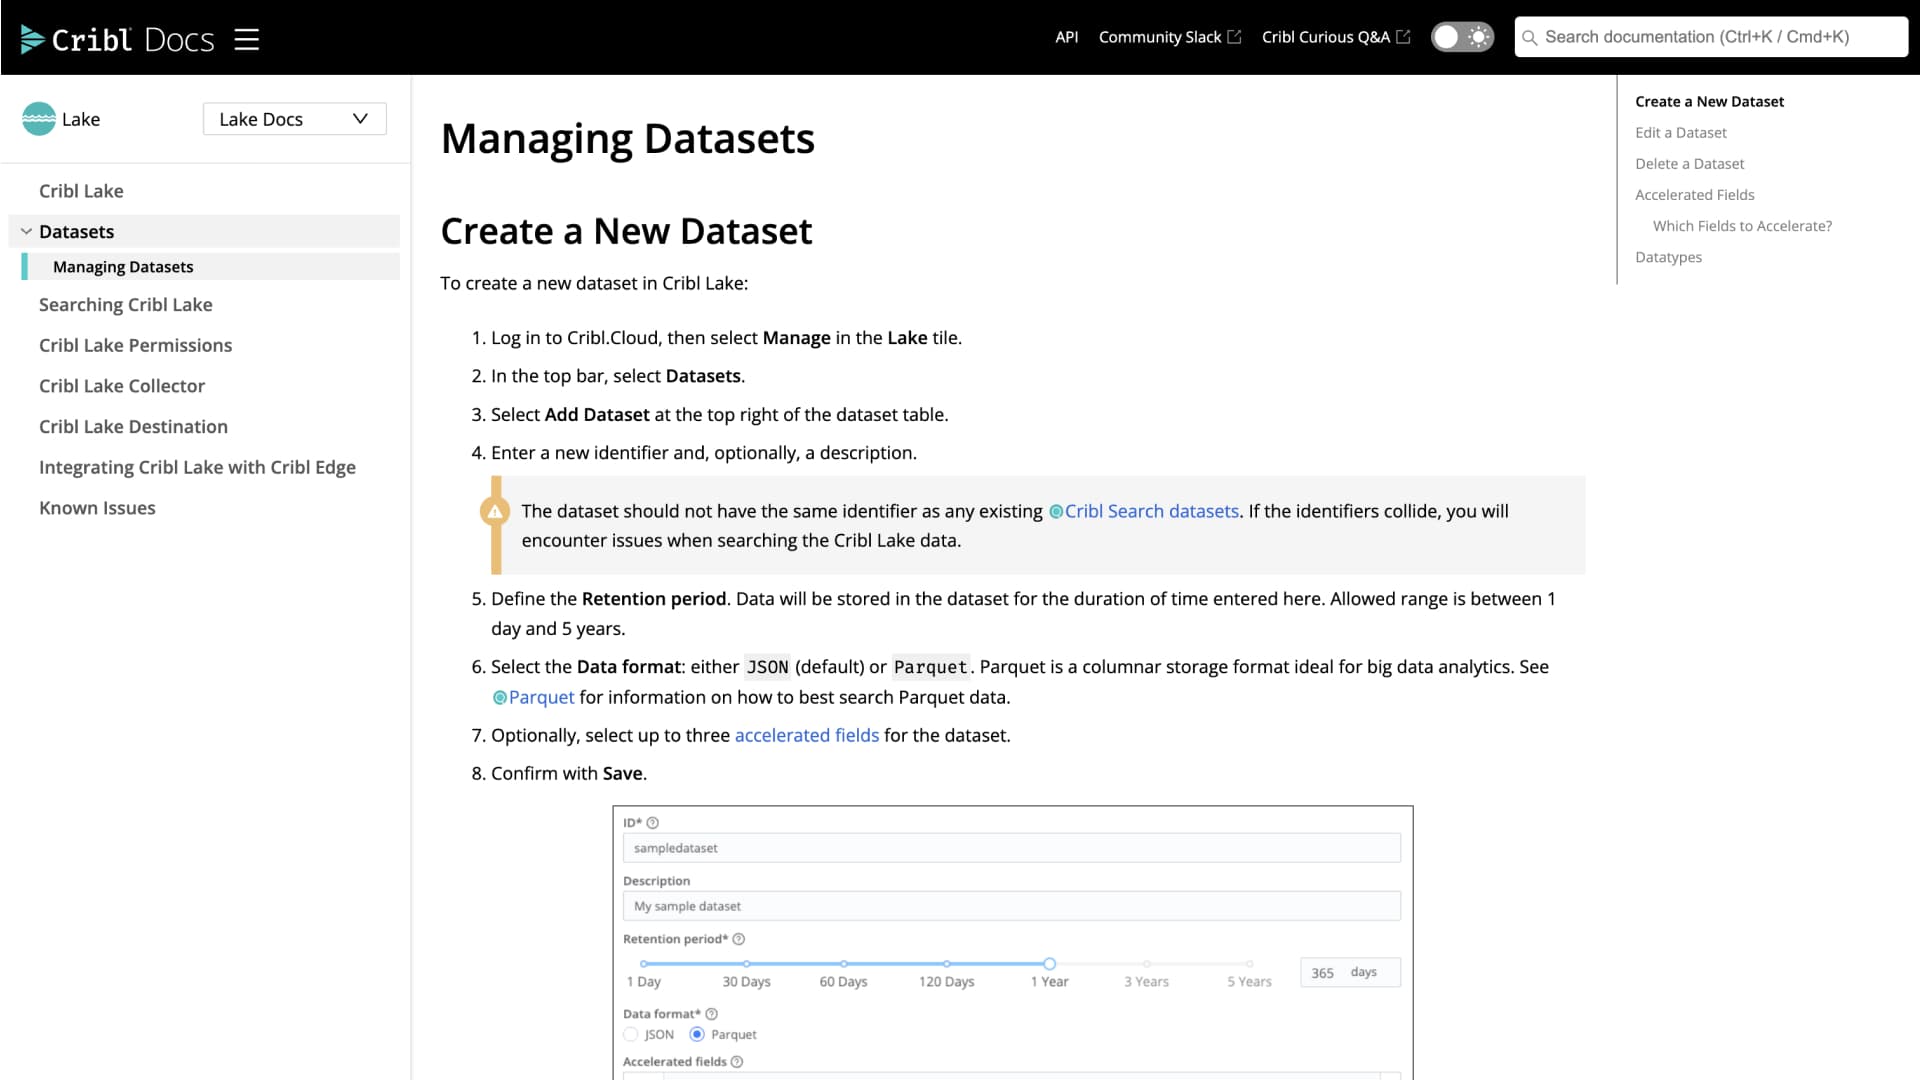
Task: Click the Create a New Dataset heading
Action: pos(626,231)
